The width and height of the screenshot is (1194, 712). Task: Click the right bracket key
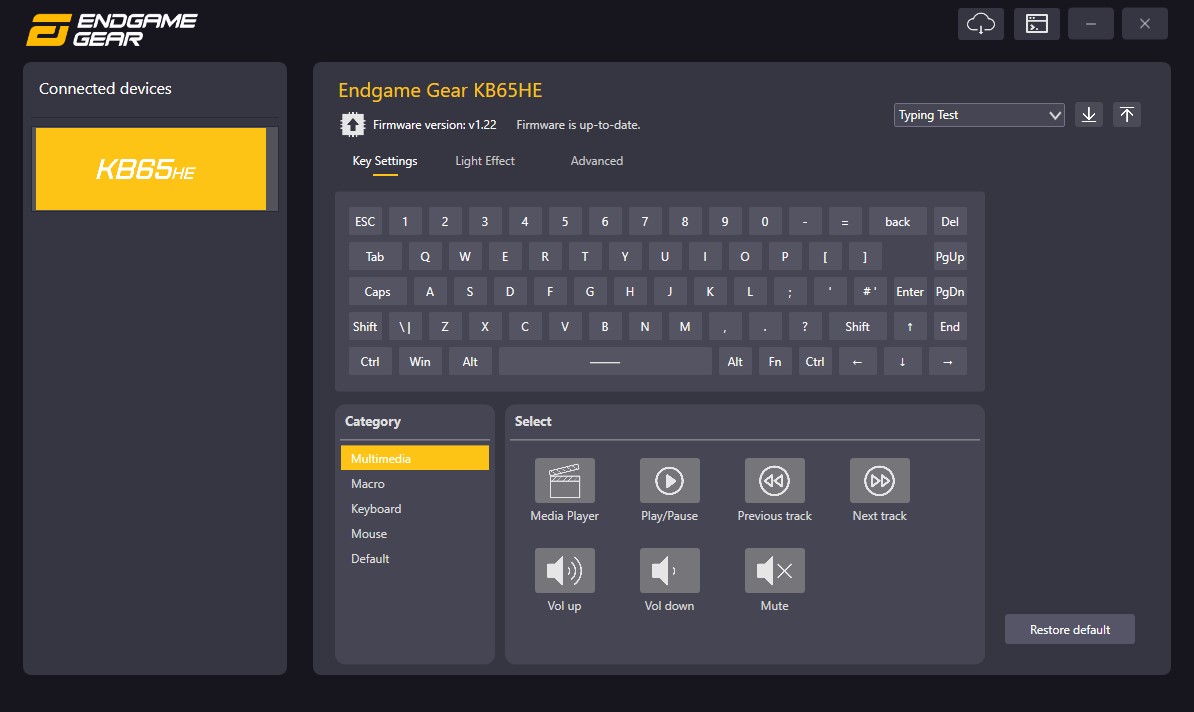tap(865, 257)
